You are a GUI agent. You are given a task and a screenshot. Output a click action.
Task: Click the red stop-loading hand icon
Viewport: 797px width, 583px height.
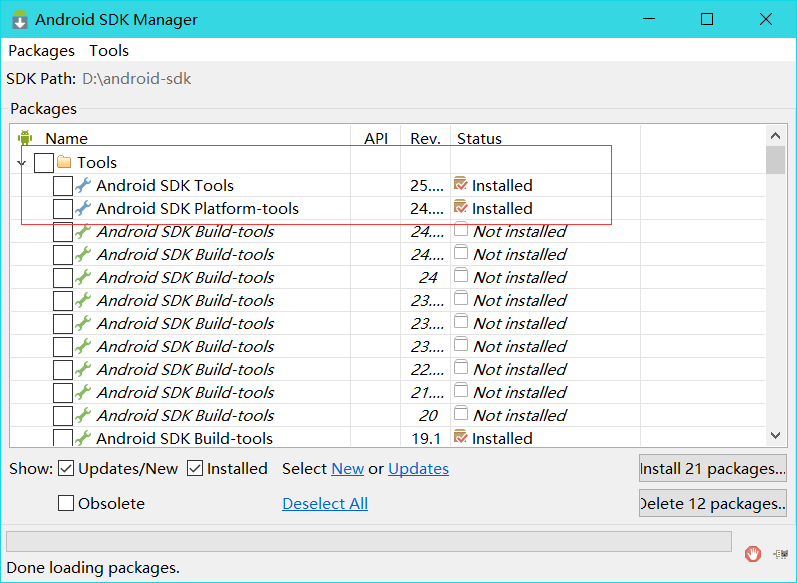click(752, 553)
